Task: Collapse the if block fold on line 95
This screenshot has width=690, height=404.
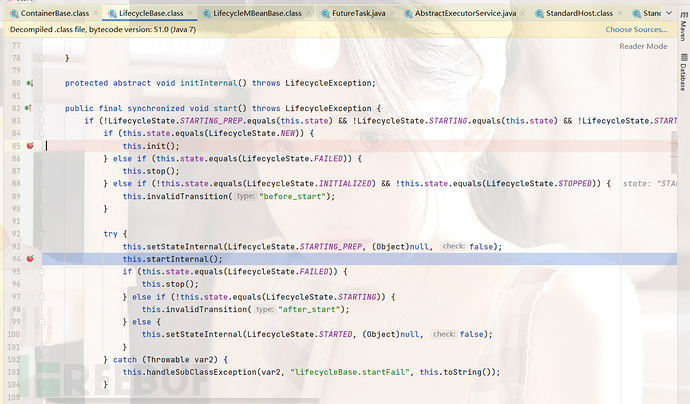Action: 42,272
